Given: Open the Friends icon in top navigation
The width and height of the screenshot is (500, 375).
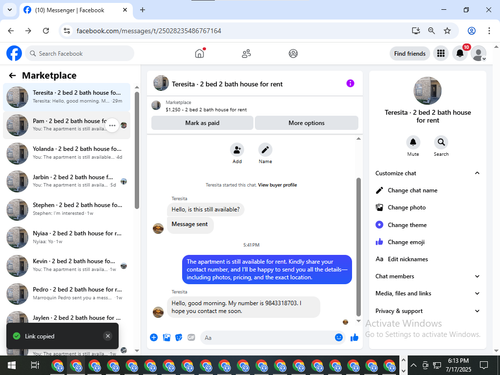Looking at the screenshot, I should click(x=246, y=53).
